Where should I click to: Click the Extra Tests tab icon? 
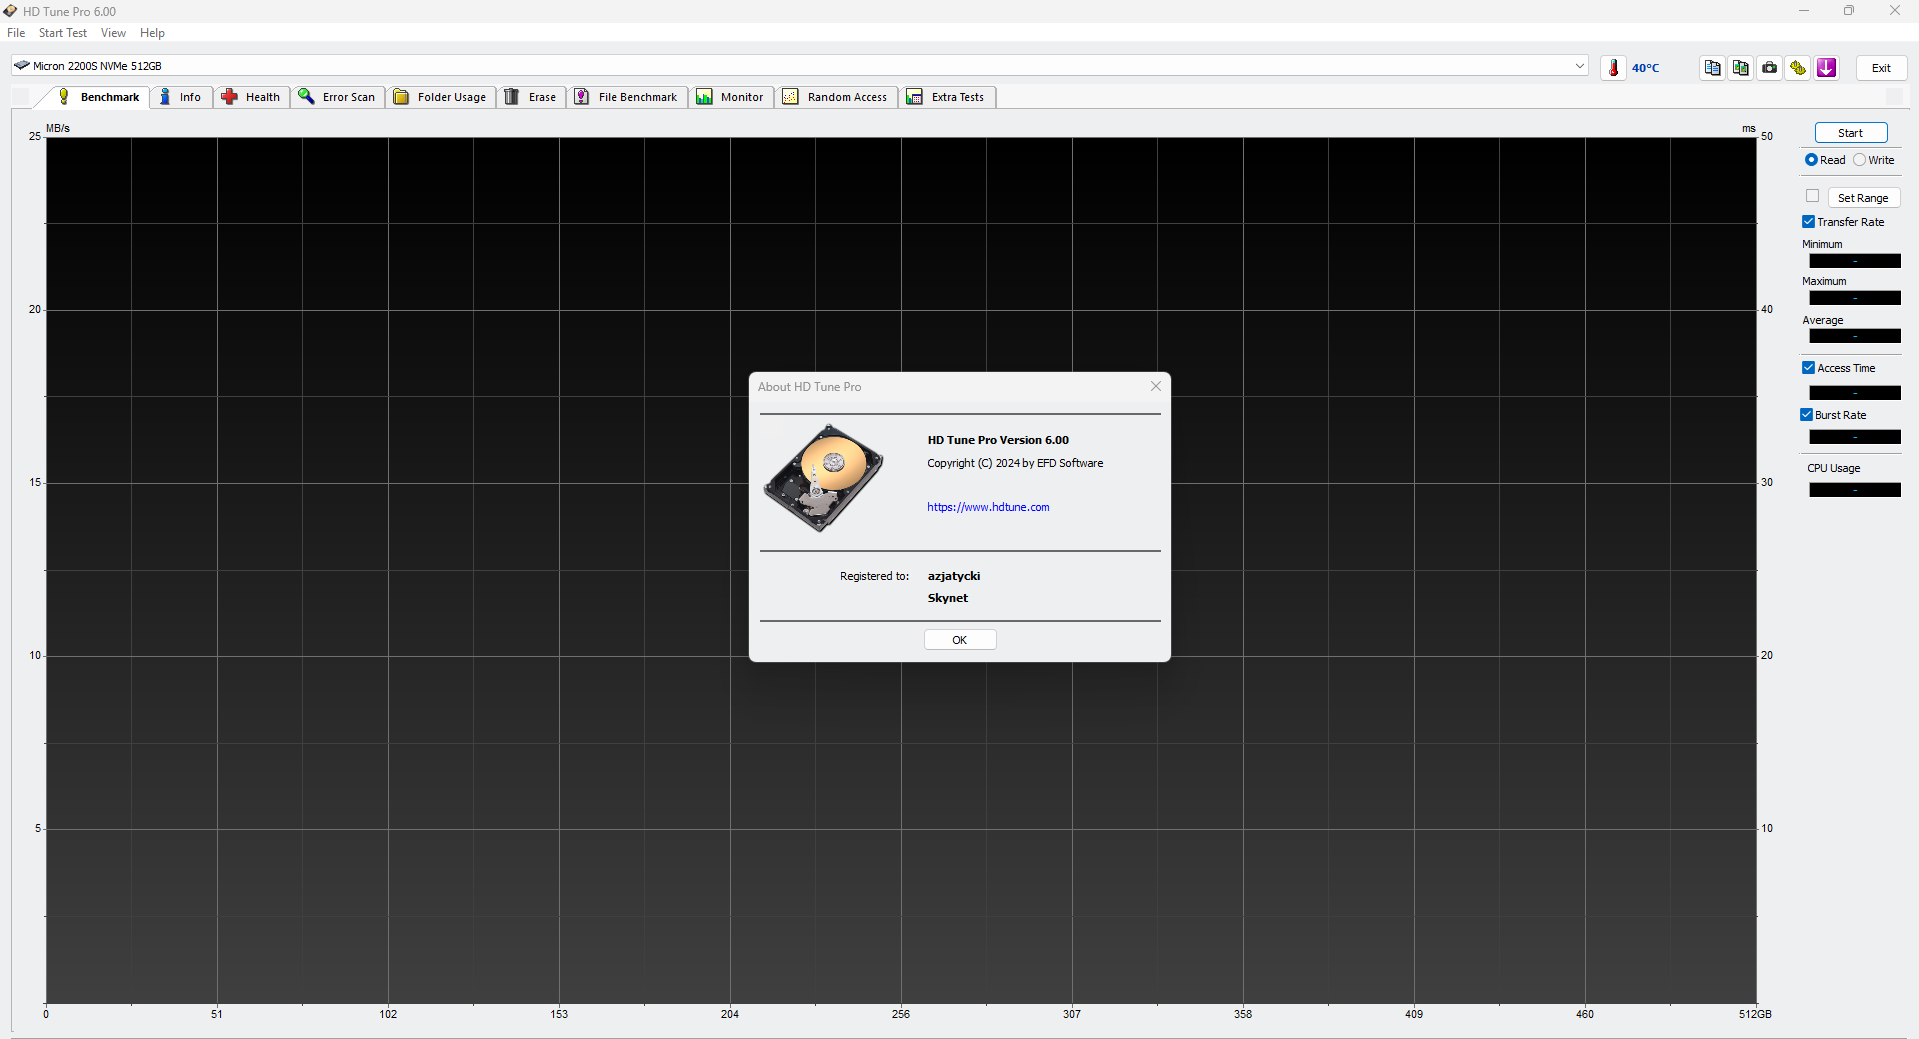tap(915, 97)
